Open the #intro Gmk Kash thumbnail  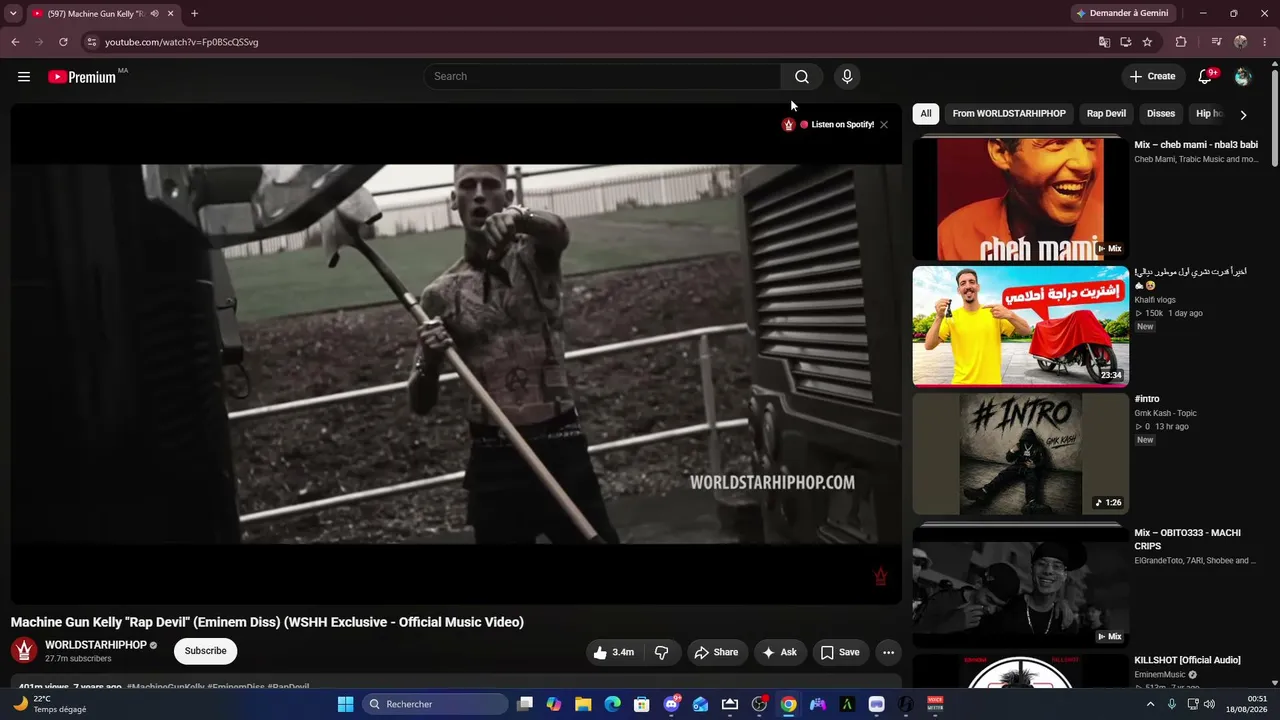pyautogui.click(x=1020, y=454)
